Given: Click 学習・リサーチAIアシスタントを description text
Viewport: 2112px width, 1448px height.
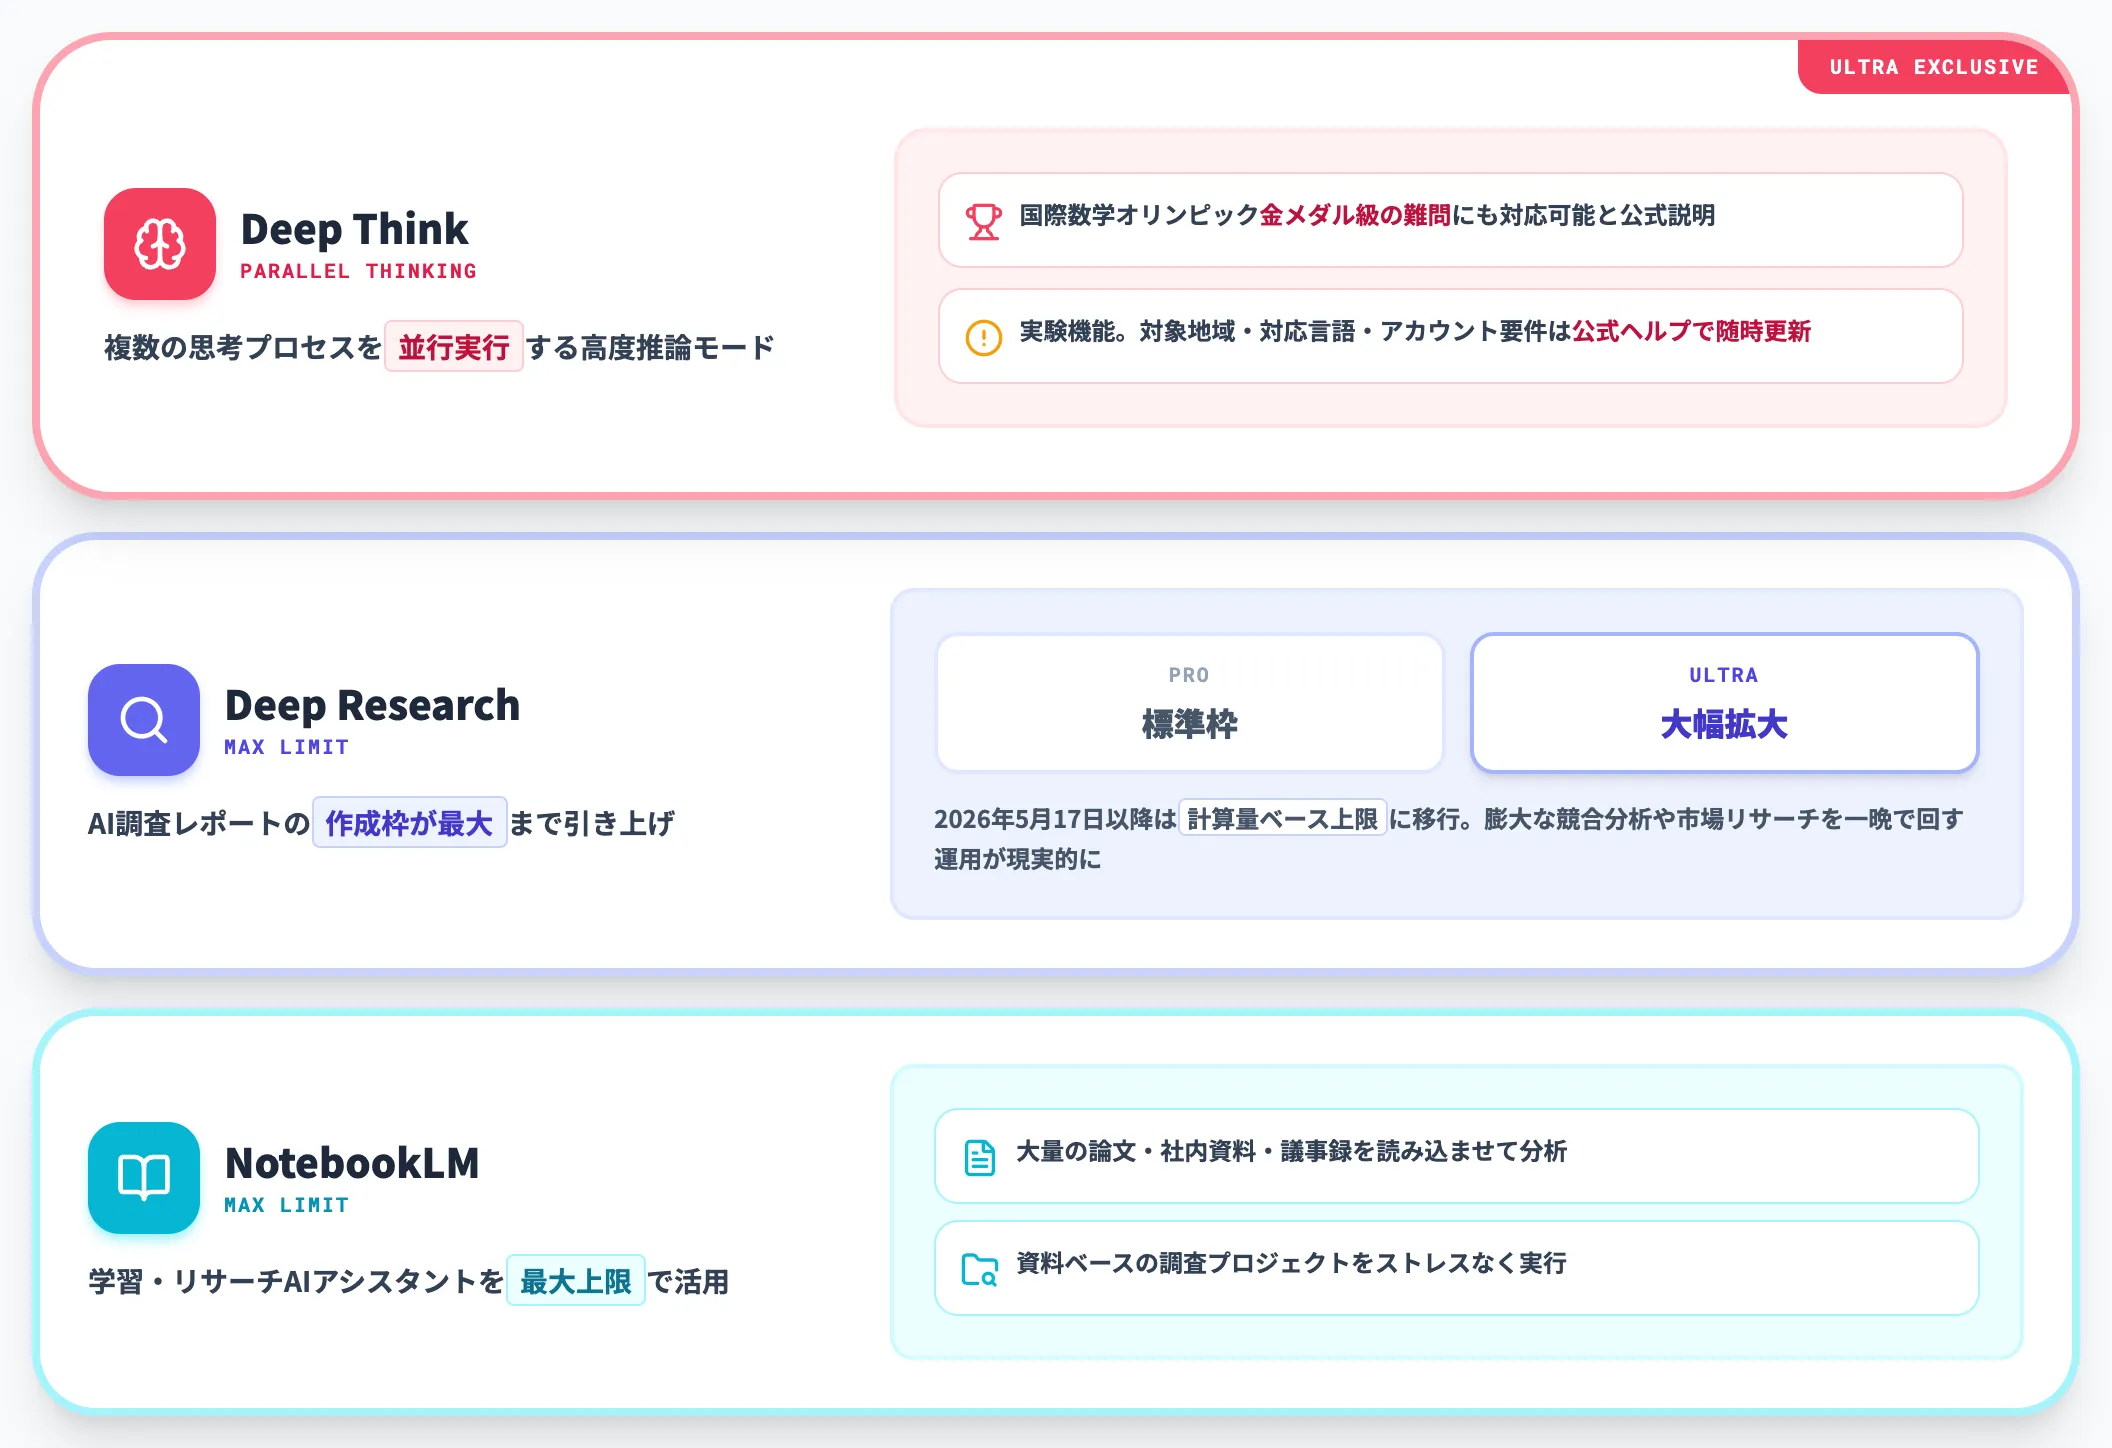Looking at the screenshot, I should pyautogui.click(x=296, y=1282).
